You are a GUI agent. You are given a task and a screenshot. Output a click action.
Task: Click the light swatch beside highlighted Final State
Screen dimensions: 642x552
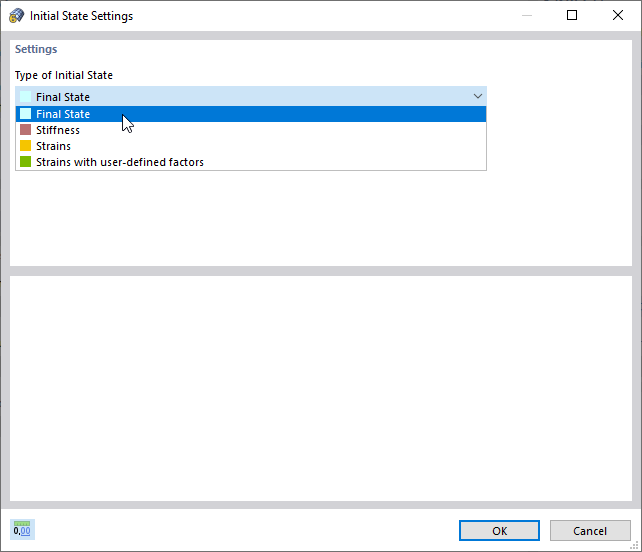click(26, 114)
